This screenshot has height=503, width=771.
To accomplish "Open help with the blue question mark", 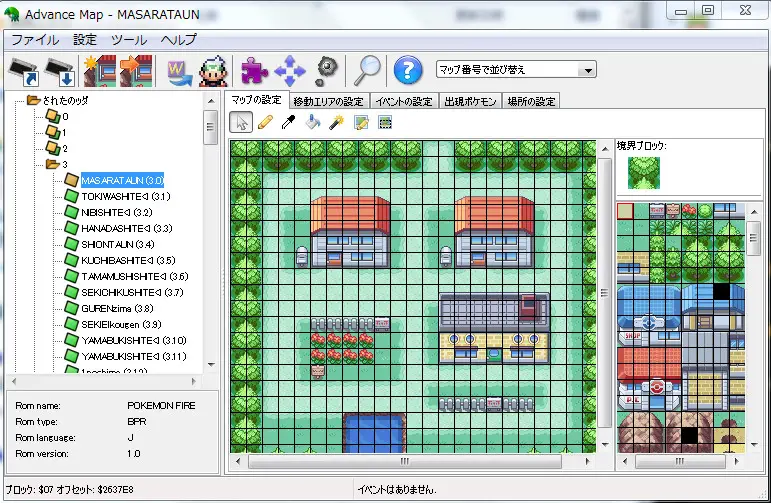I will click(x=406, y=70).
